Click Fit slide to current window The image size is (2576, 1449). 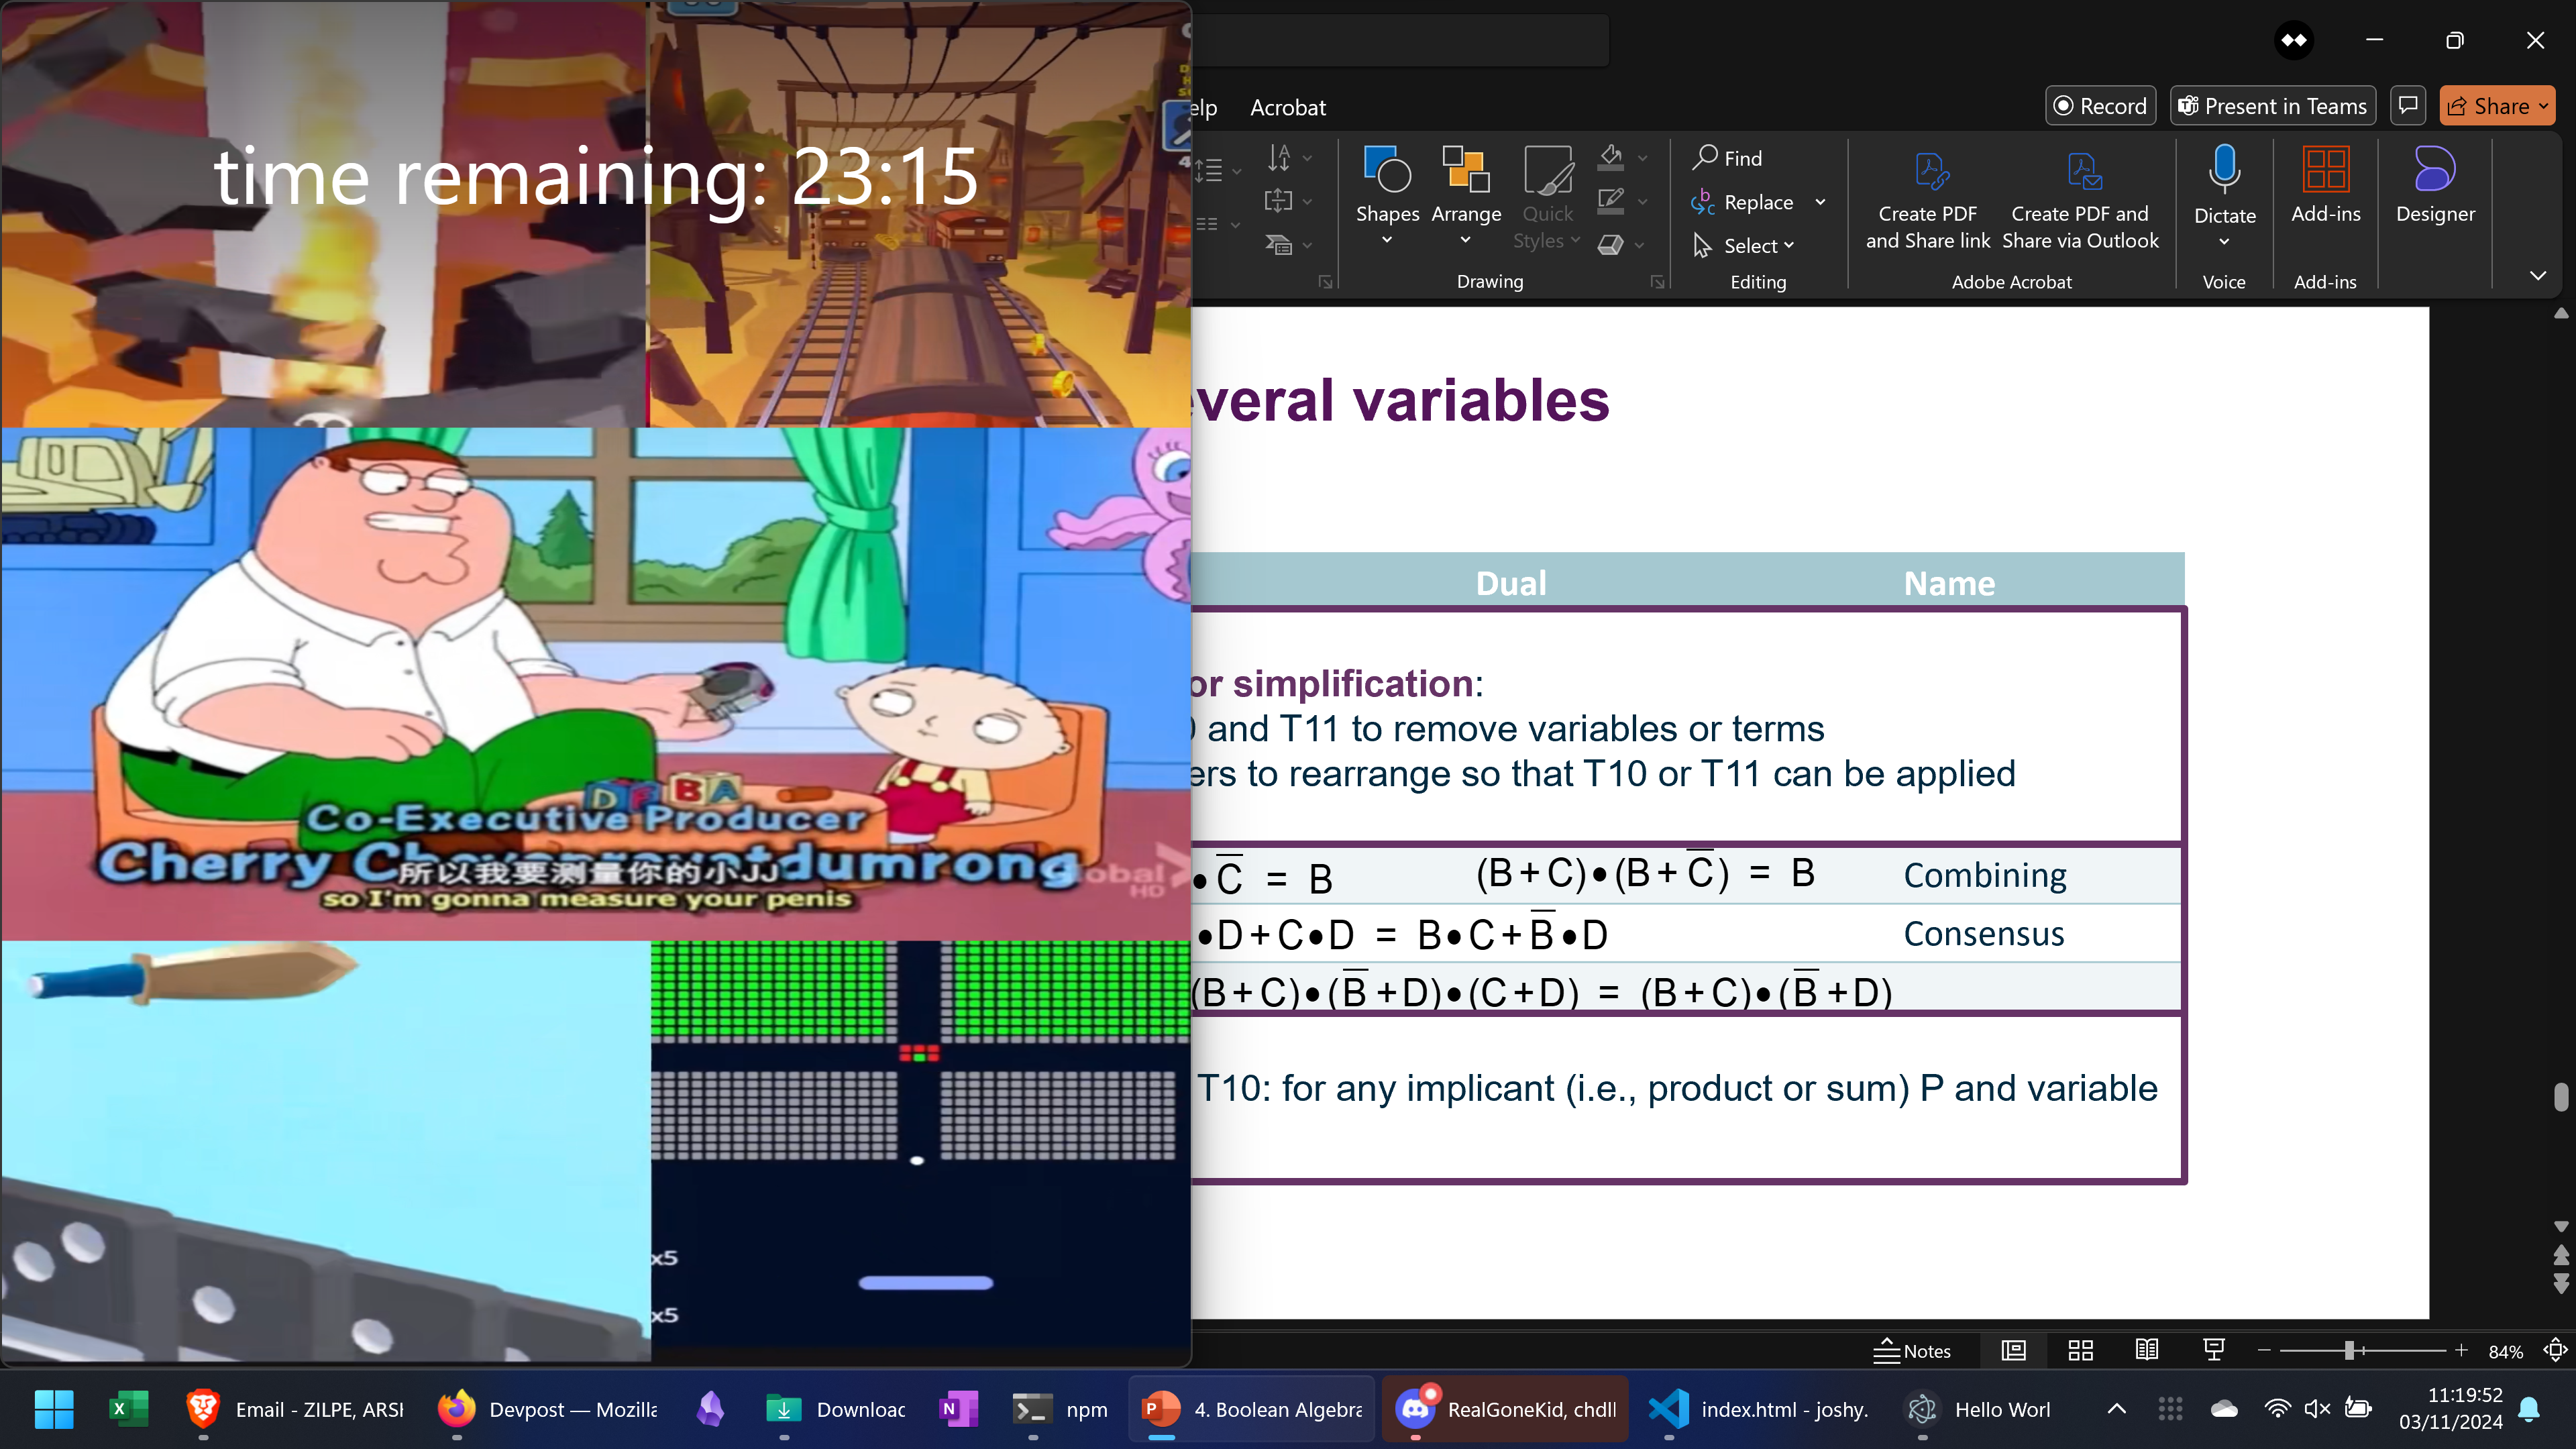2554,1351
